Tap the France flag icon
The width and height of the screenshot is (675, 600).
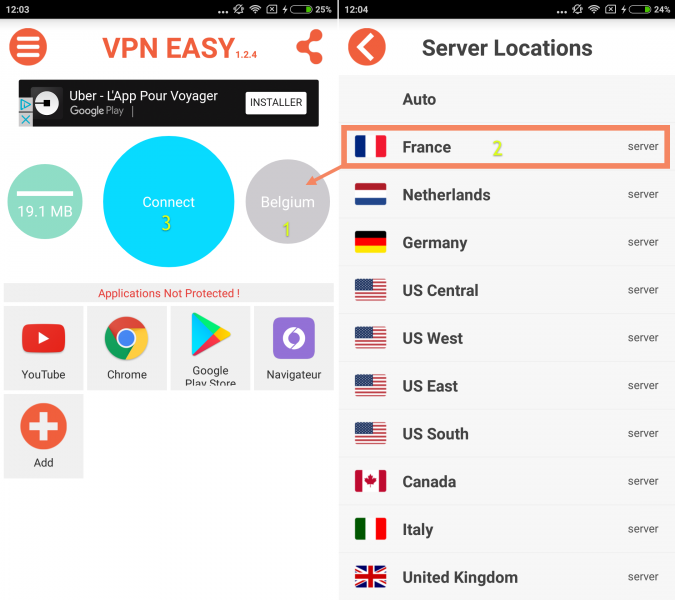click(370, 146)
